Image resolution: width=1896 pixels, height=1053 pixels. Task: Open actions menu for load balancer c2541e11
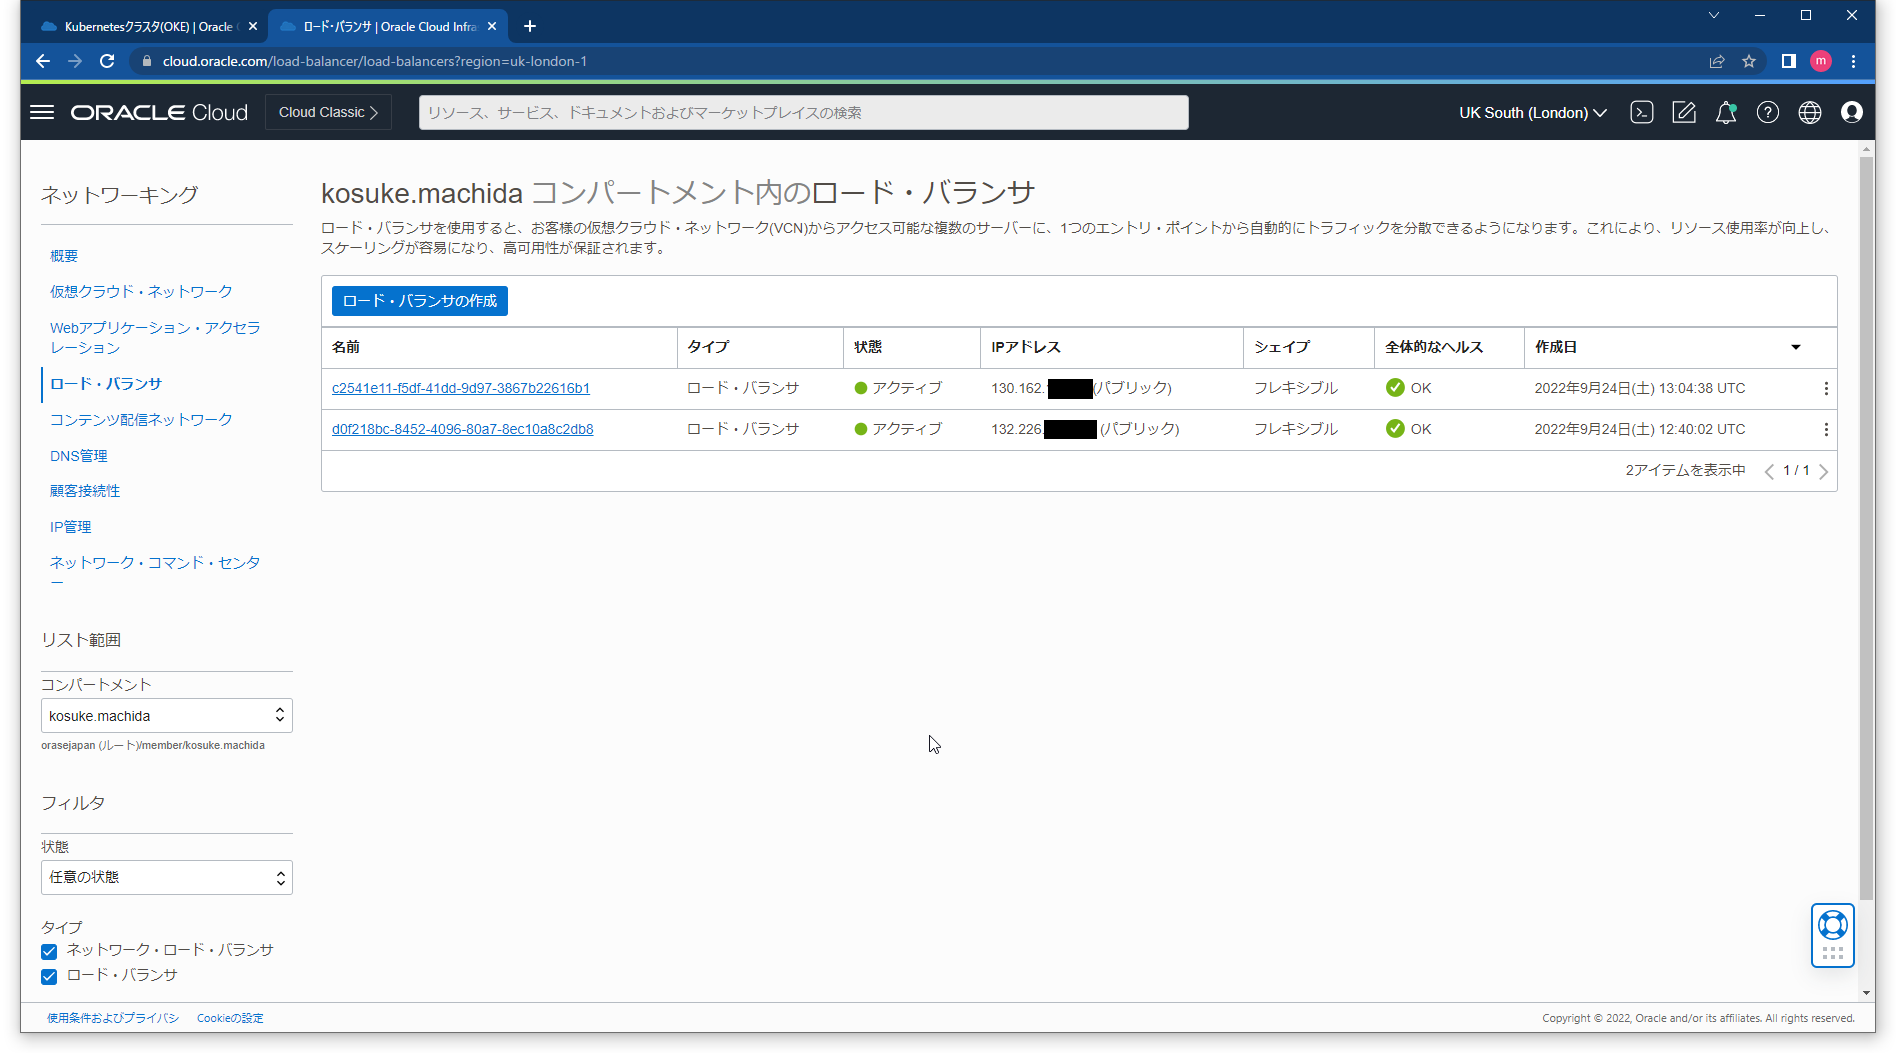[x=1827, y=388]
